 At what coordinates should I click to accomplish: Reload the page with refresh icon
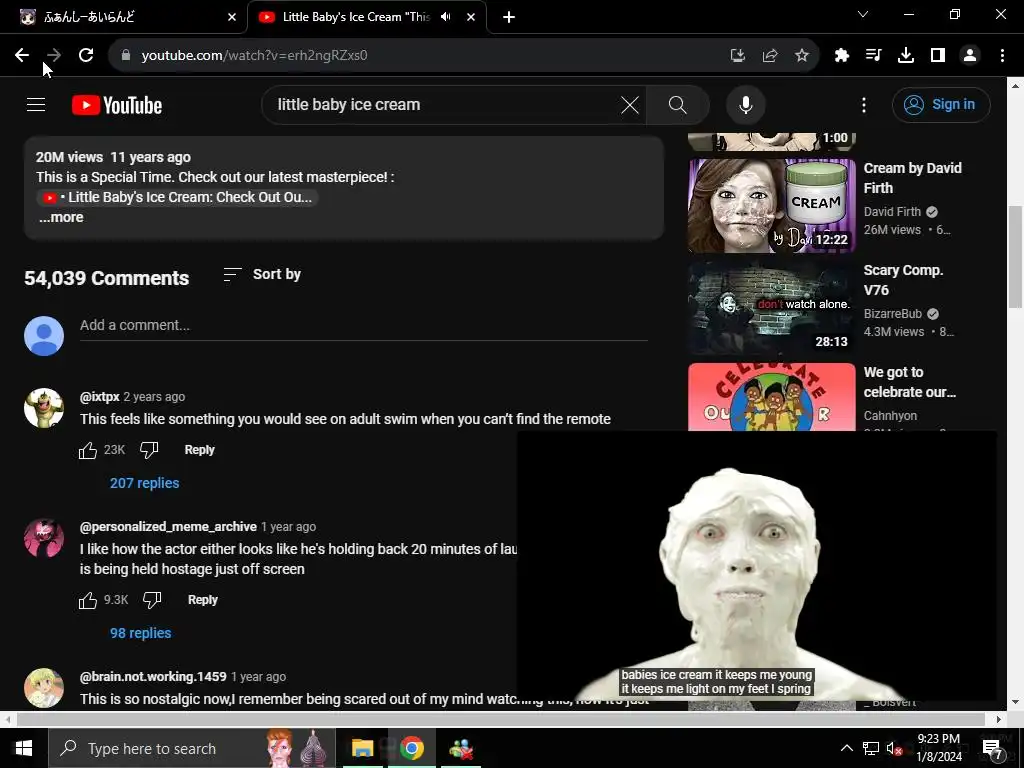[86, 56]
